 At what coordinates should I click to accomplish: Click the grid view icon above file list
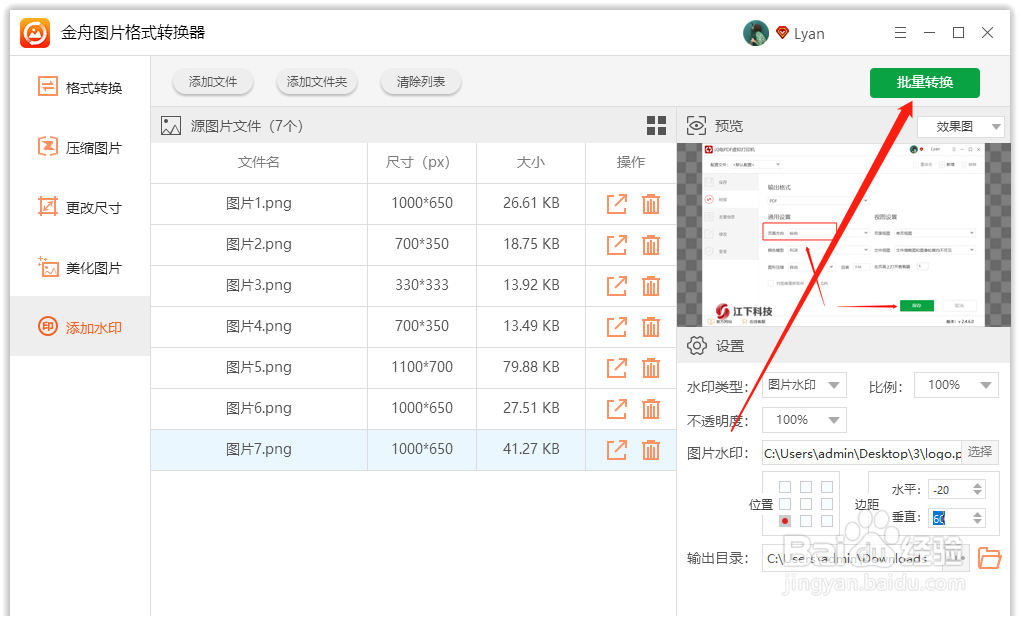pyautogui.click(x=657, y=125)
